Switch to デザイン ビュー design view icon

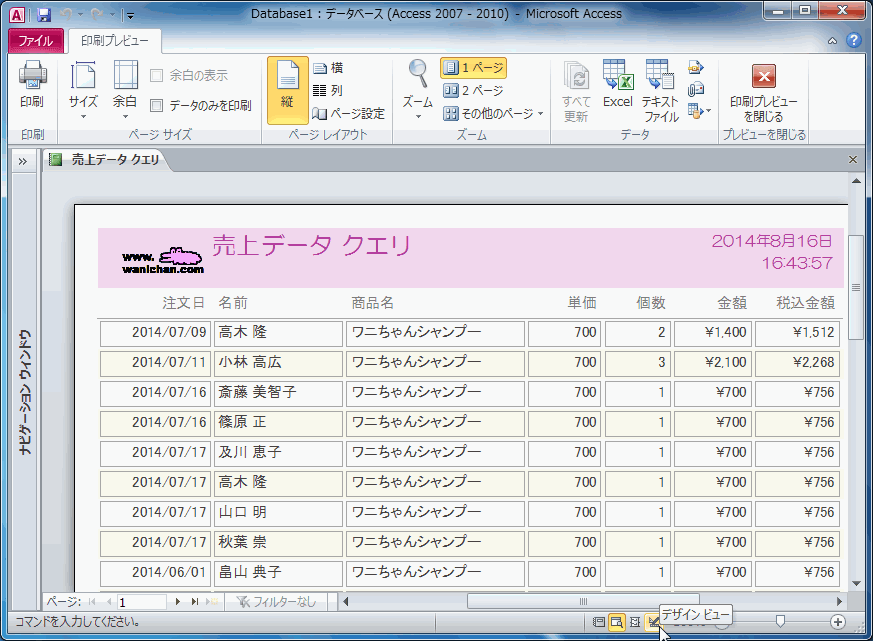pos(652,622)
